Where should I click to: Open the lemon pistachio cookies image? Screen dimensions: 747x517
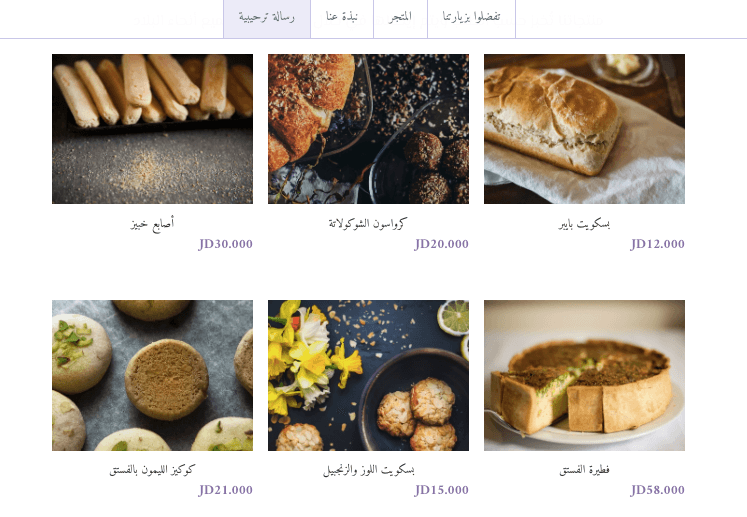coord(152,375)
